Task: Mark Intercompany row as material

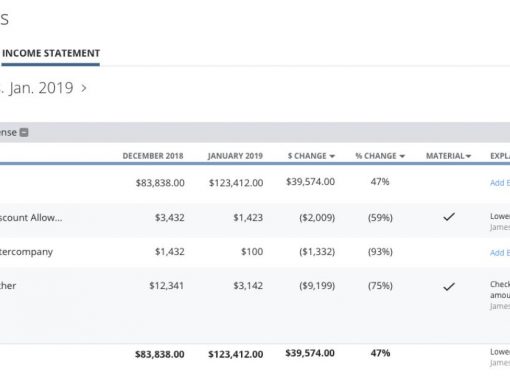Action: tap(449, 252)
